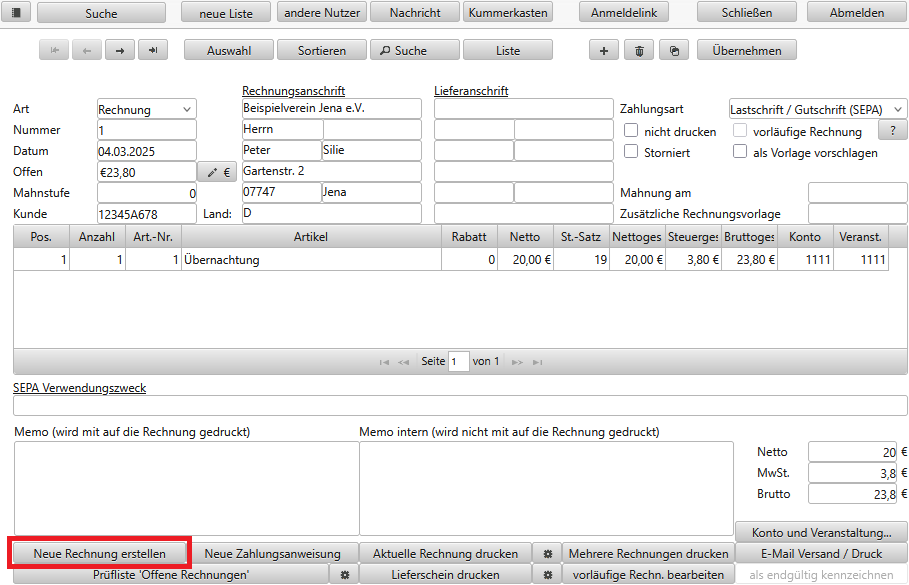Screen dimensions: 909x585
Task: Click the pencil-euro edit button beside Offen
Action: pyautogui.click(x=217, y=172)
